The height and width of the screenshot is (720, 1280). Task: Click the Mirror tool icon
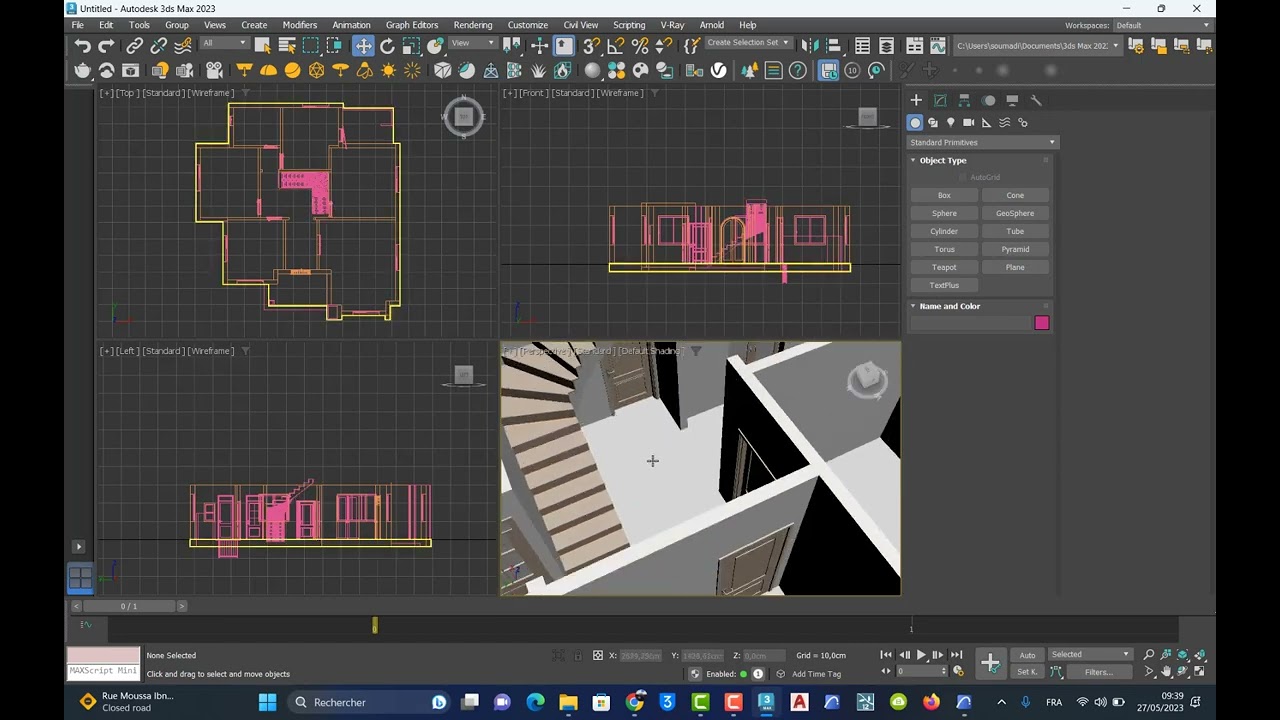(x=809, y=46)
